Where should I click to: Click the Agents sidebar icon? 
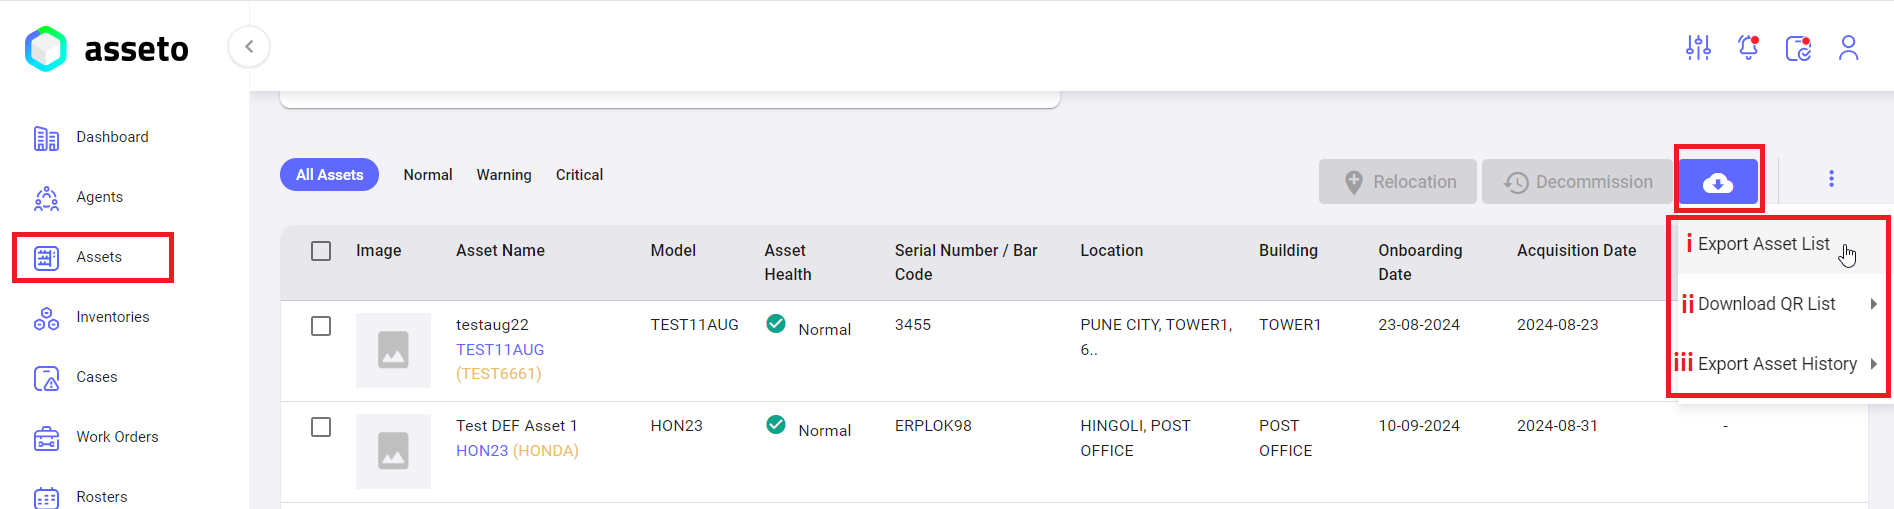46,198
